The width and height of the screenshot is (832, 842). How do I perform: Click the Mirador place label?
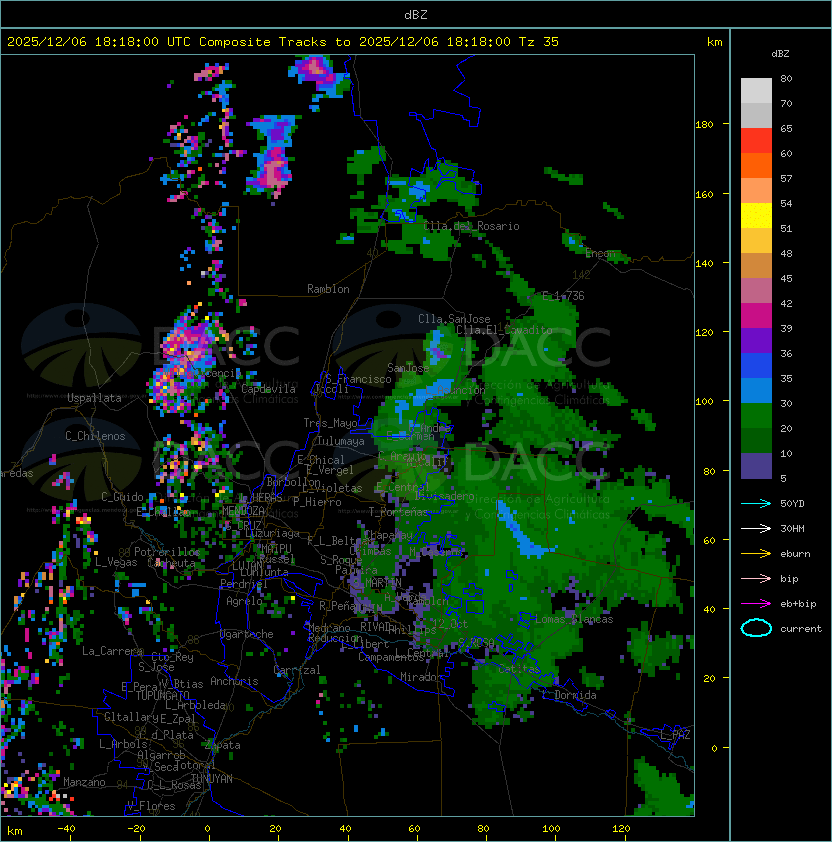coord(422,677)
